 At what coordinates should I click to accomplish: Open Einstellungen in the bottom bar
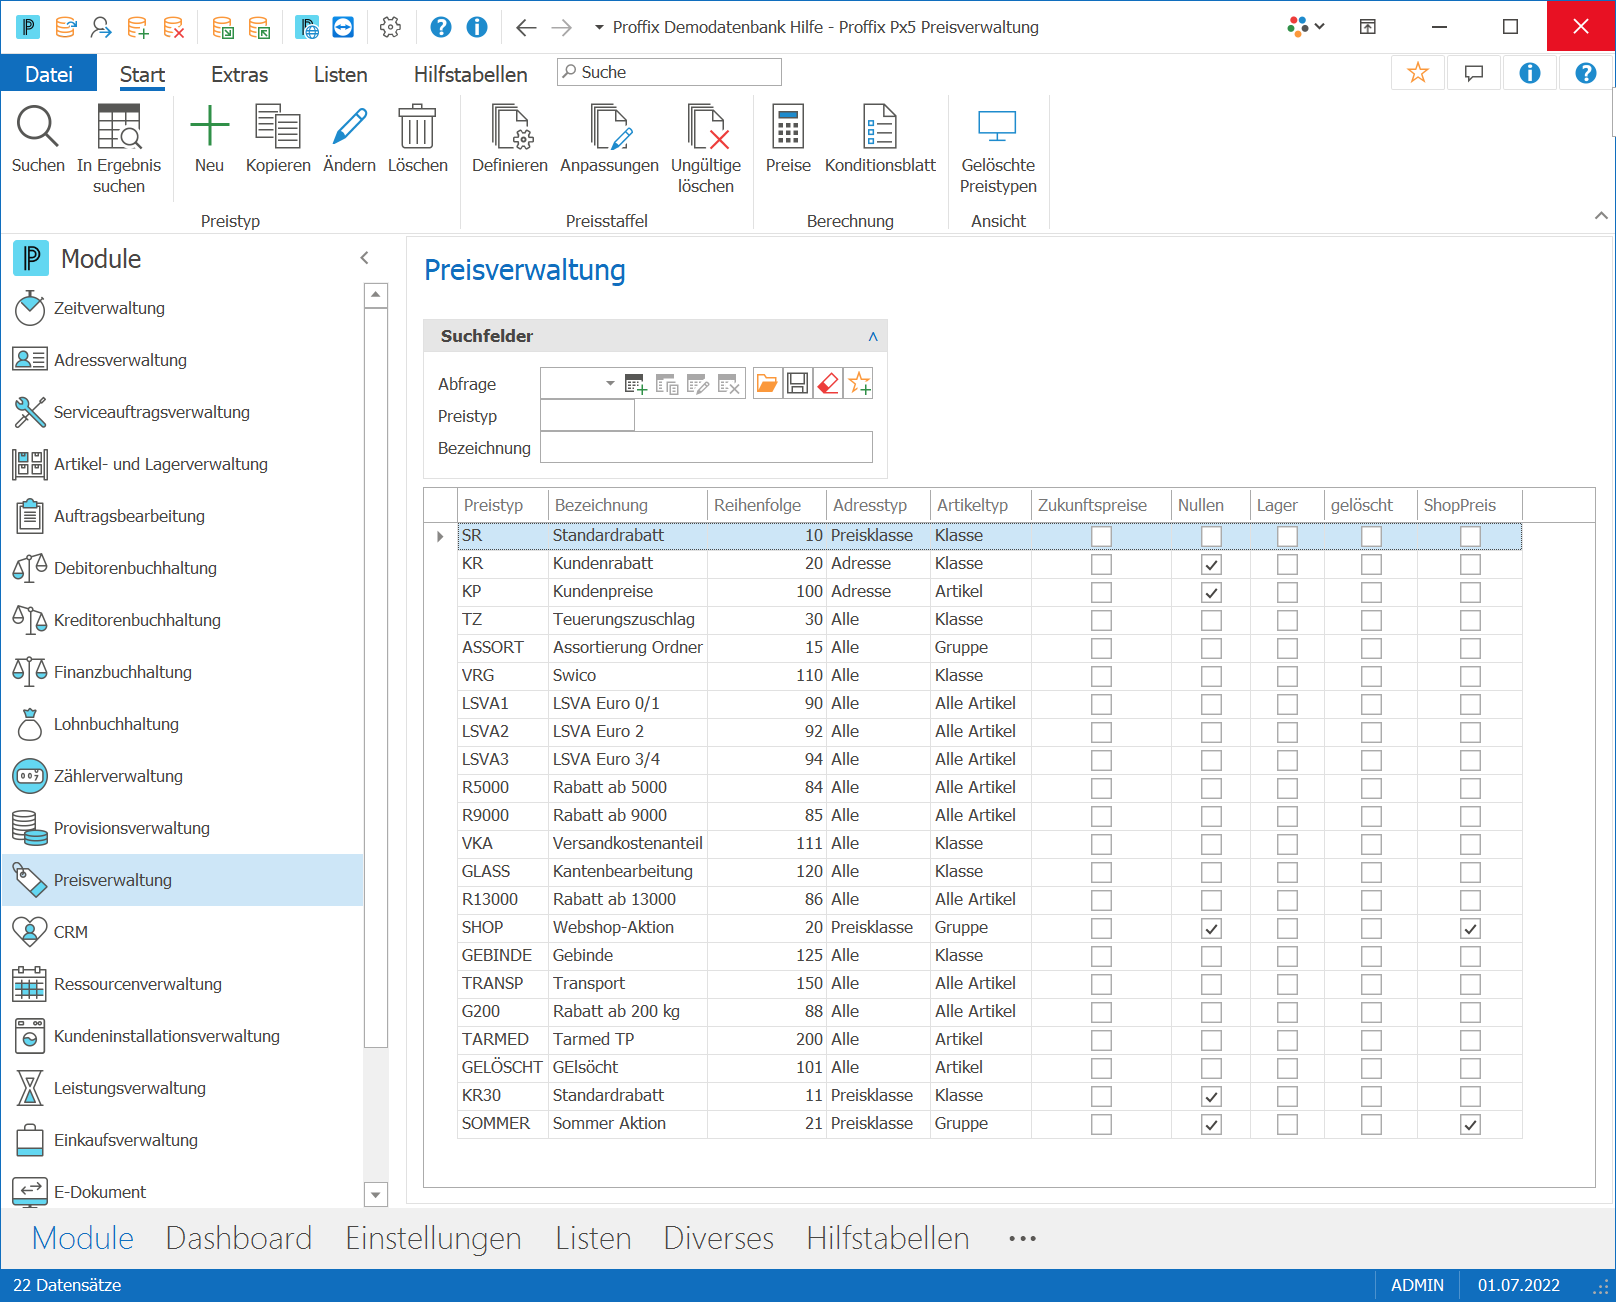(433, 1238)
